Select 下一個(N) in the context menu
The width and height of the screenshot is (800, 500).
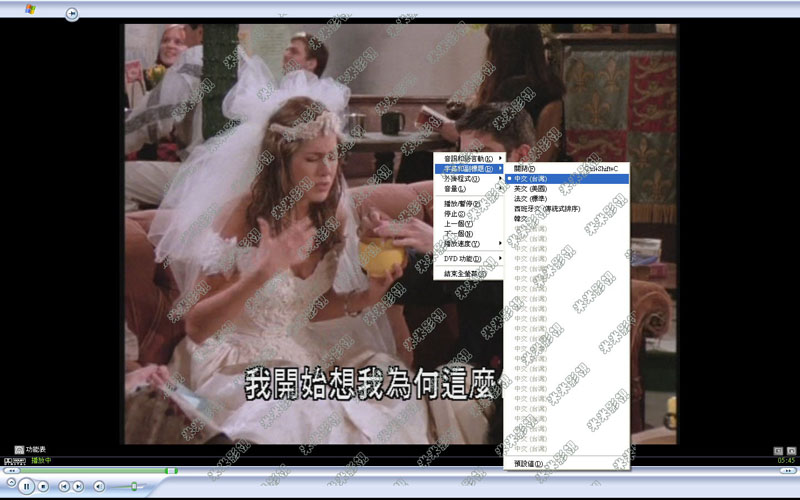468,234
